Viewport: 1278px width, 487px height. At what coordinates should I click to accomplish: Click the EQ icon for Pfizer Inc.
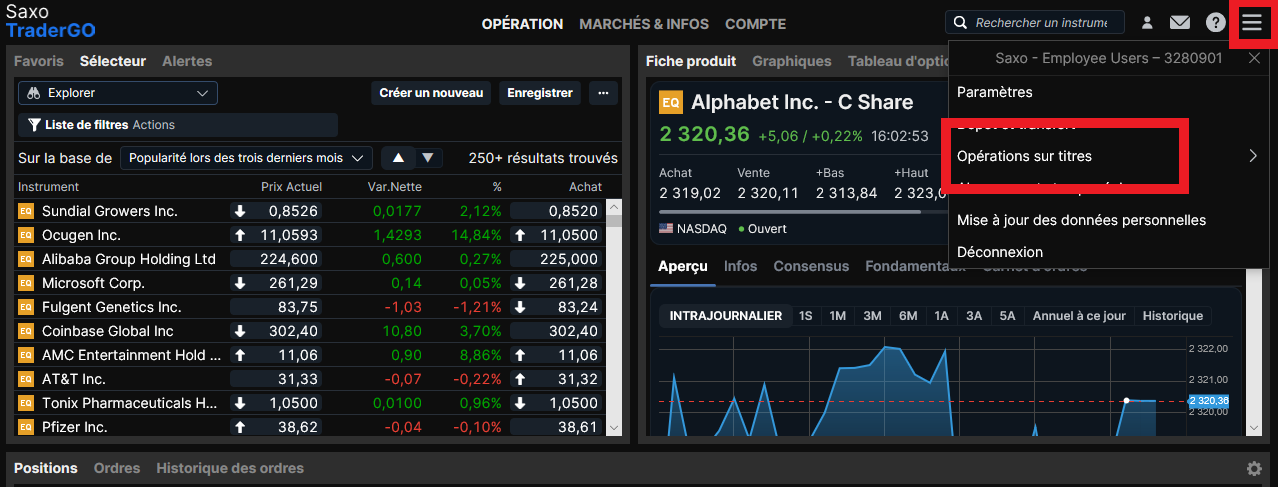(26, 427)
